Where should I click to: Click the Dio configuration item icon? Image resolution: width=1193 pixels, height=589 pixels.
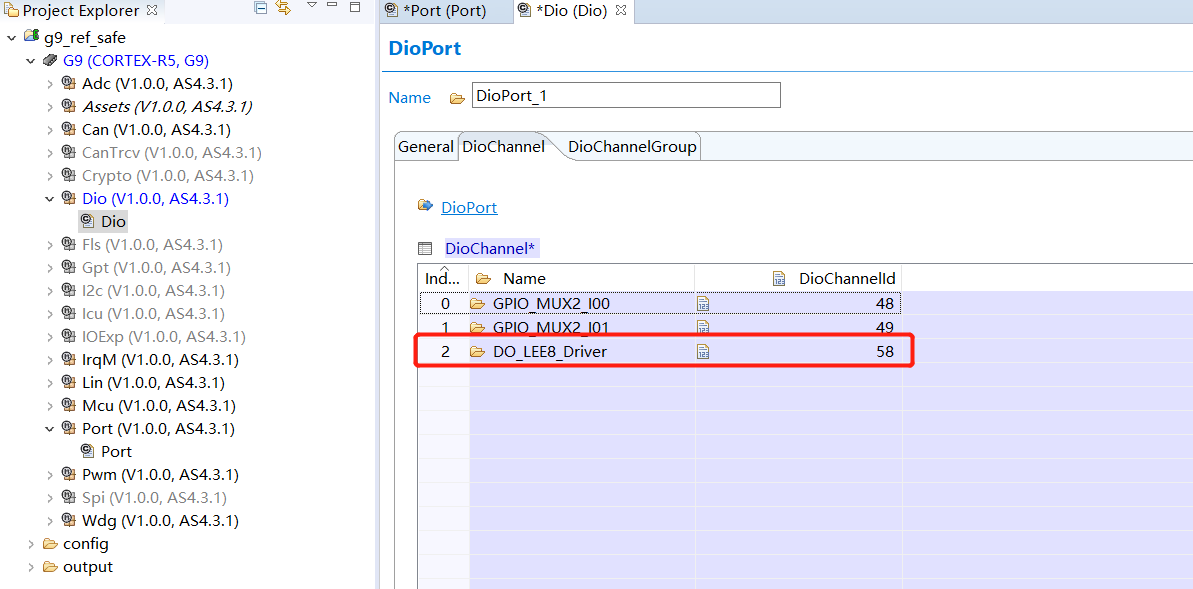coord(87,221)
